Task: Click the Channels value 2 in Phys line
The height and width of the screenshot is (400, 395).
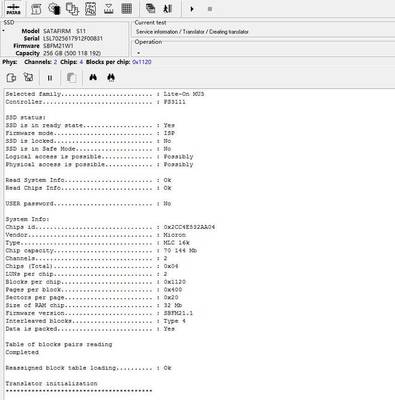Action: coord(55,62)
